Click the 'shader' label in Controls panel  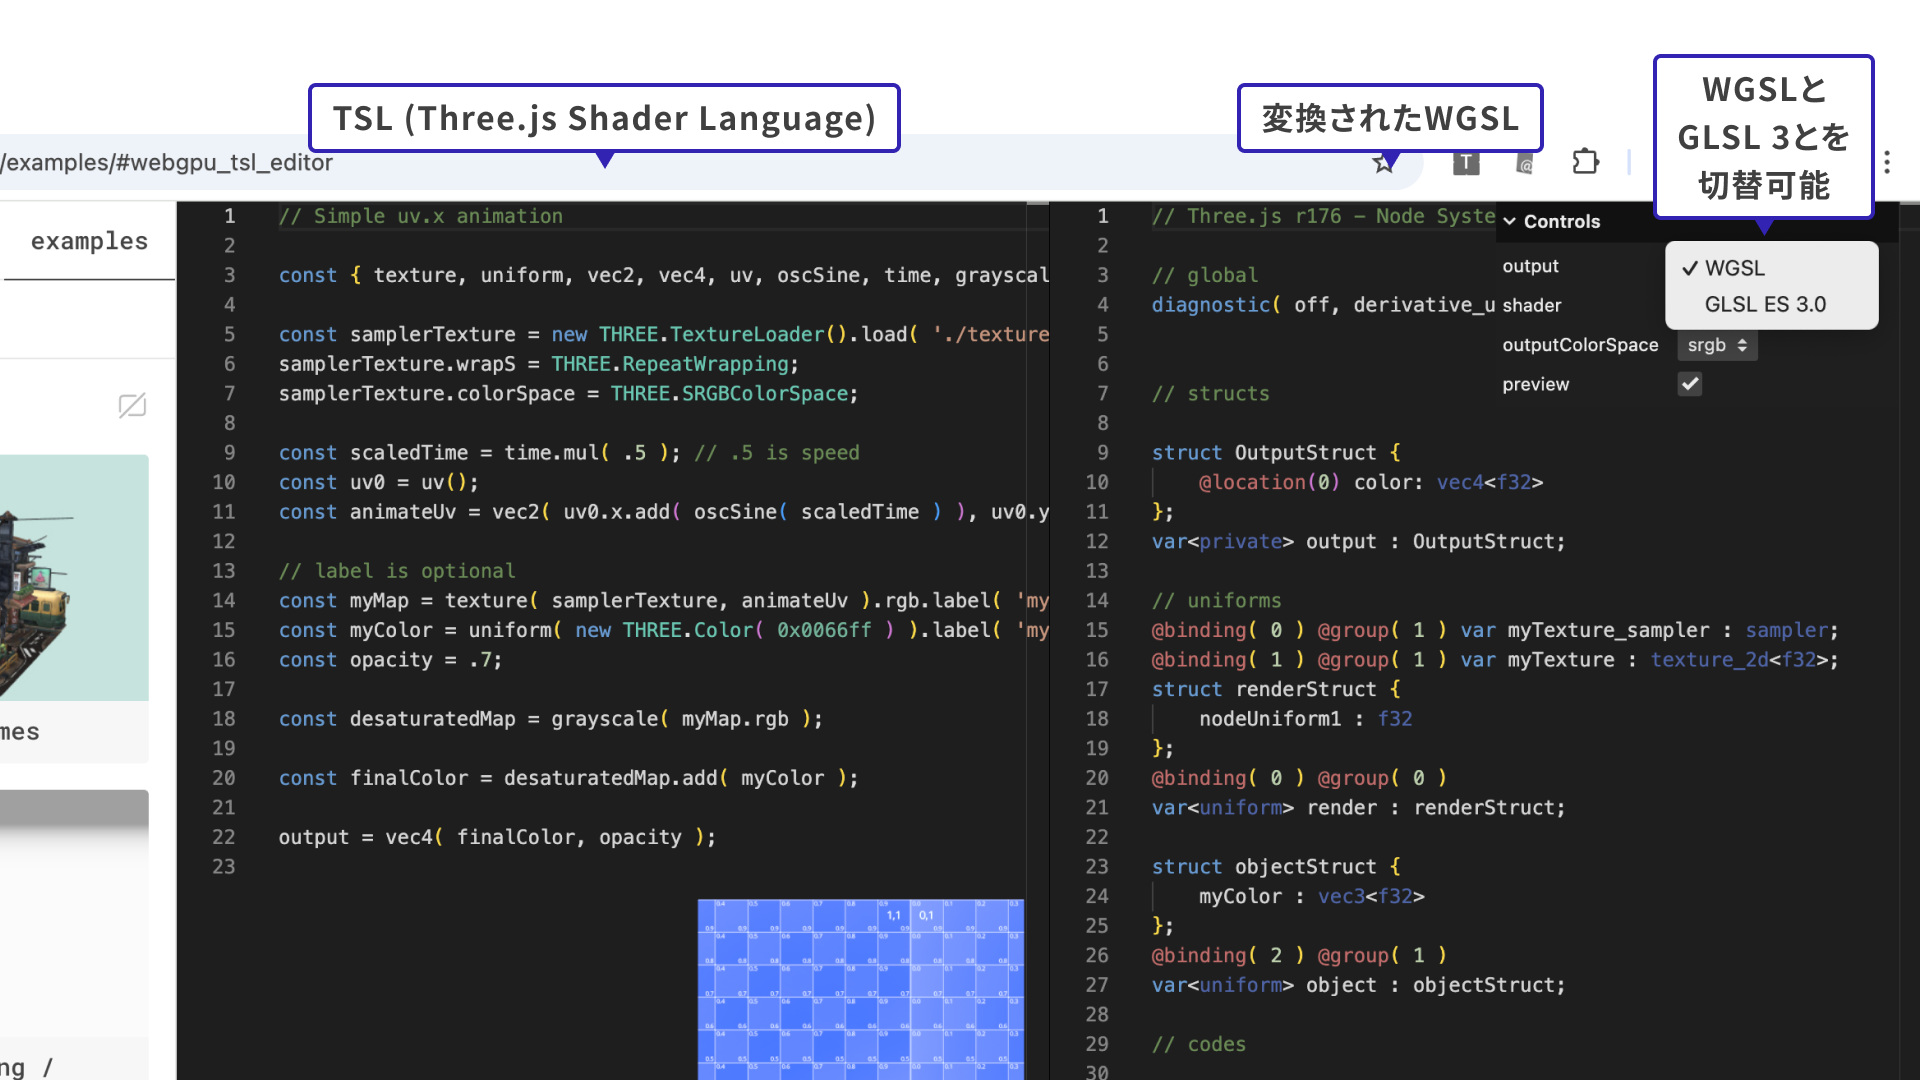[1531, 305]
